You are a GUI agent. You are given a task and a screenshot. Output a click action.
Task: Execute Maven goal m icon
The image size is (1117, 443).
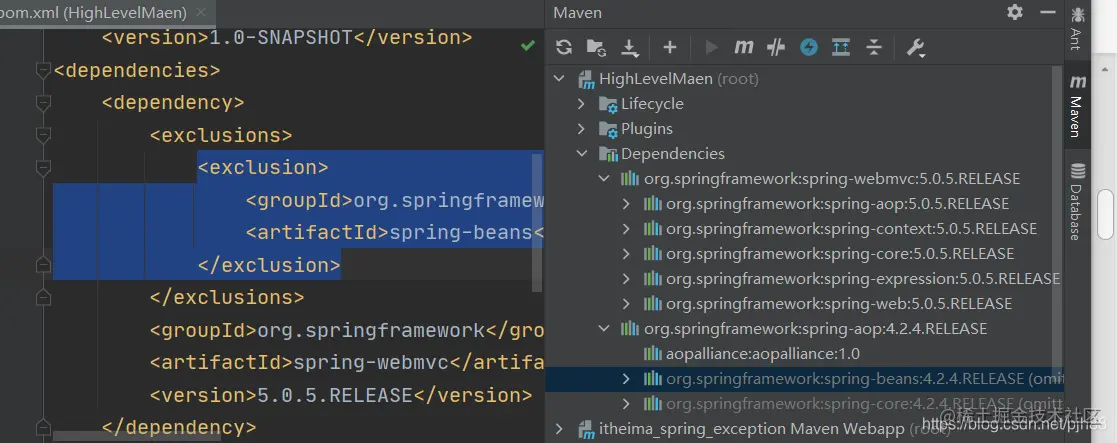point(744,48)
